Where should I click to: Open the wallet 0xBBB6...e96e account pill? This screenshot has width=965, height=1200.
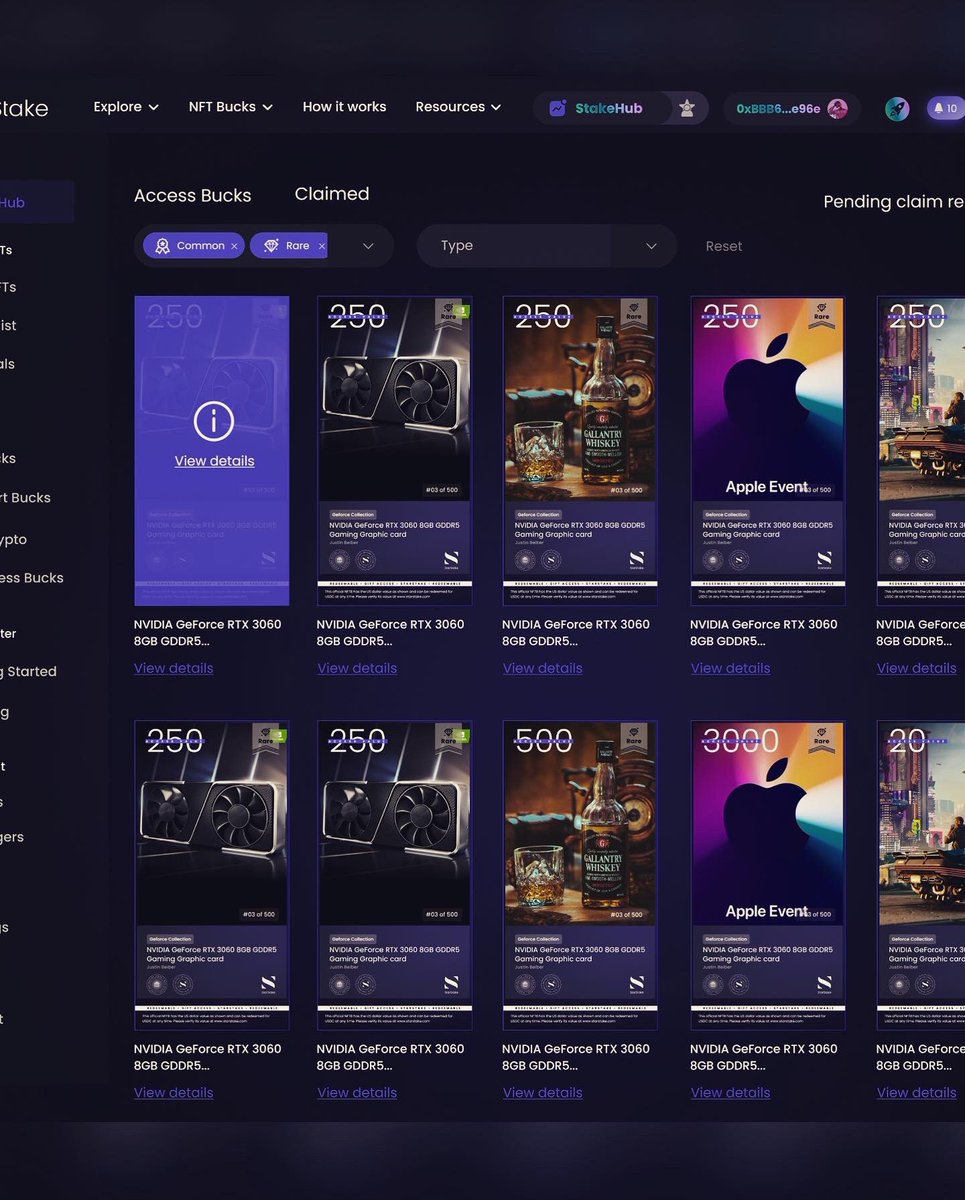click(x=792, y=109)
